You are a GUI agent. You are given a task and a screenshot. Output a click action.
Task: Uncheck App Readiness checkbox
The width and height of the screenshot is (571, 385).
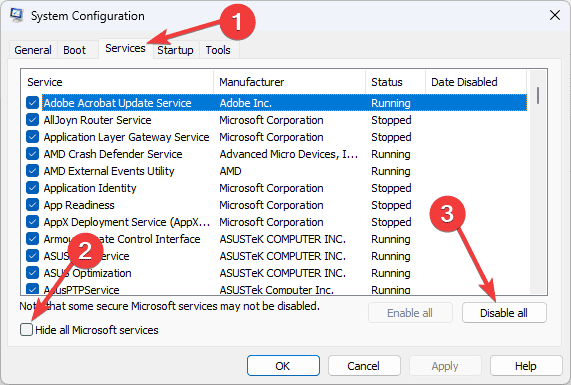32,205
